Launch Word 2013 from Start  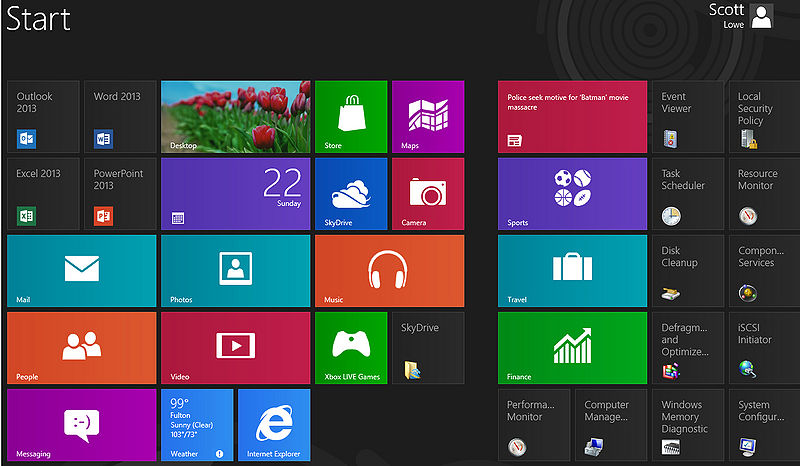click(x=119, y=117)
